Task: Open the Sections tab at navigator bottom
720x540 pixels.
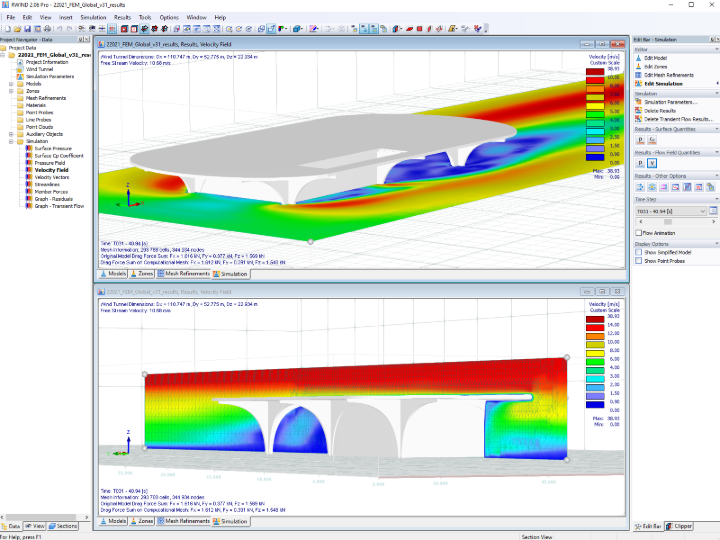Action: click(x=63, y=526)
